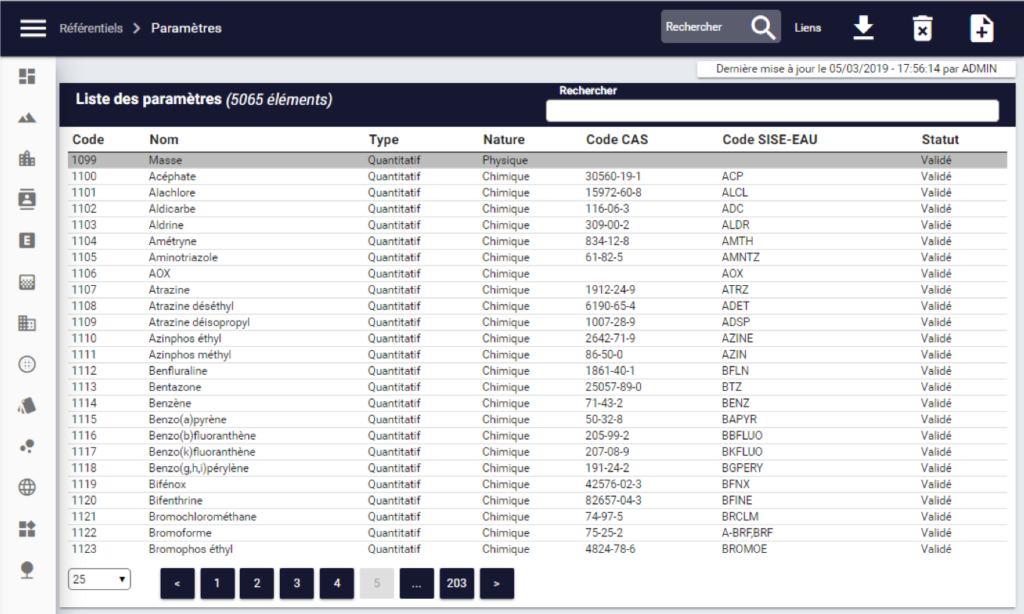
Task: Click the Aldrine parameter name
Action: point(167,225)
